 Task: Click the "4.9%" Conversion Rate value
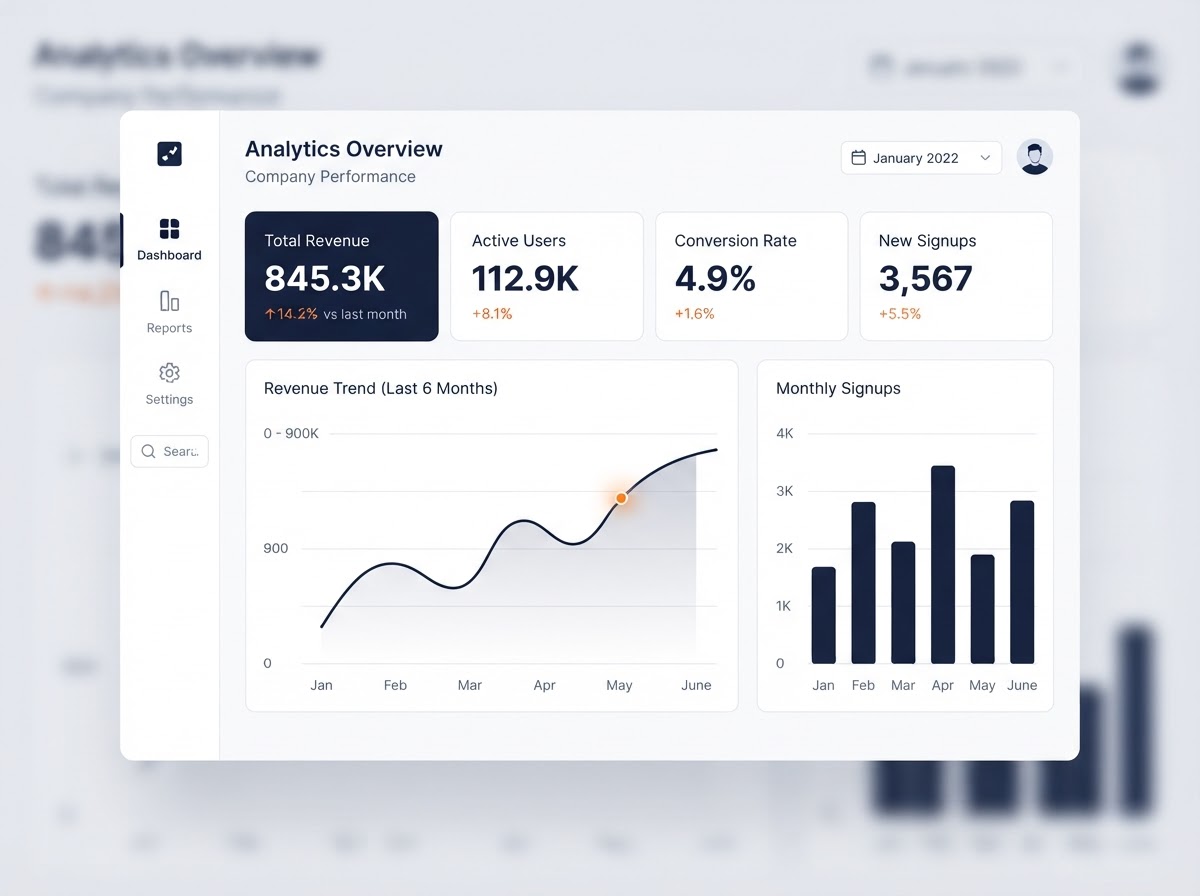[x=715, y=278]
